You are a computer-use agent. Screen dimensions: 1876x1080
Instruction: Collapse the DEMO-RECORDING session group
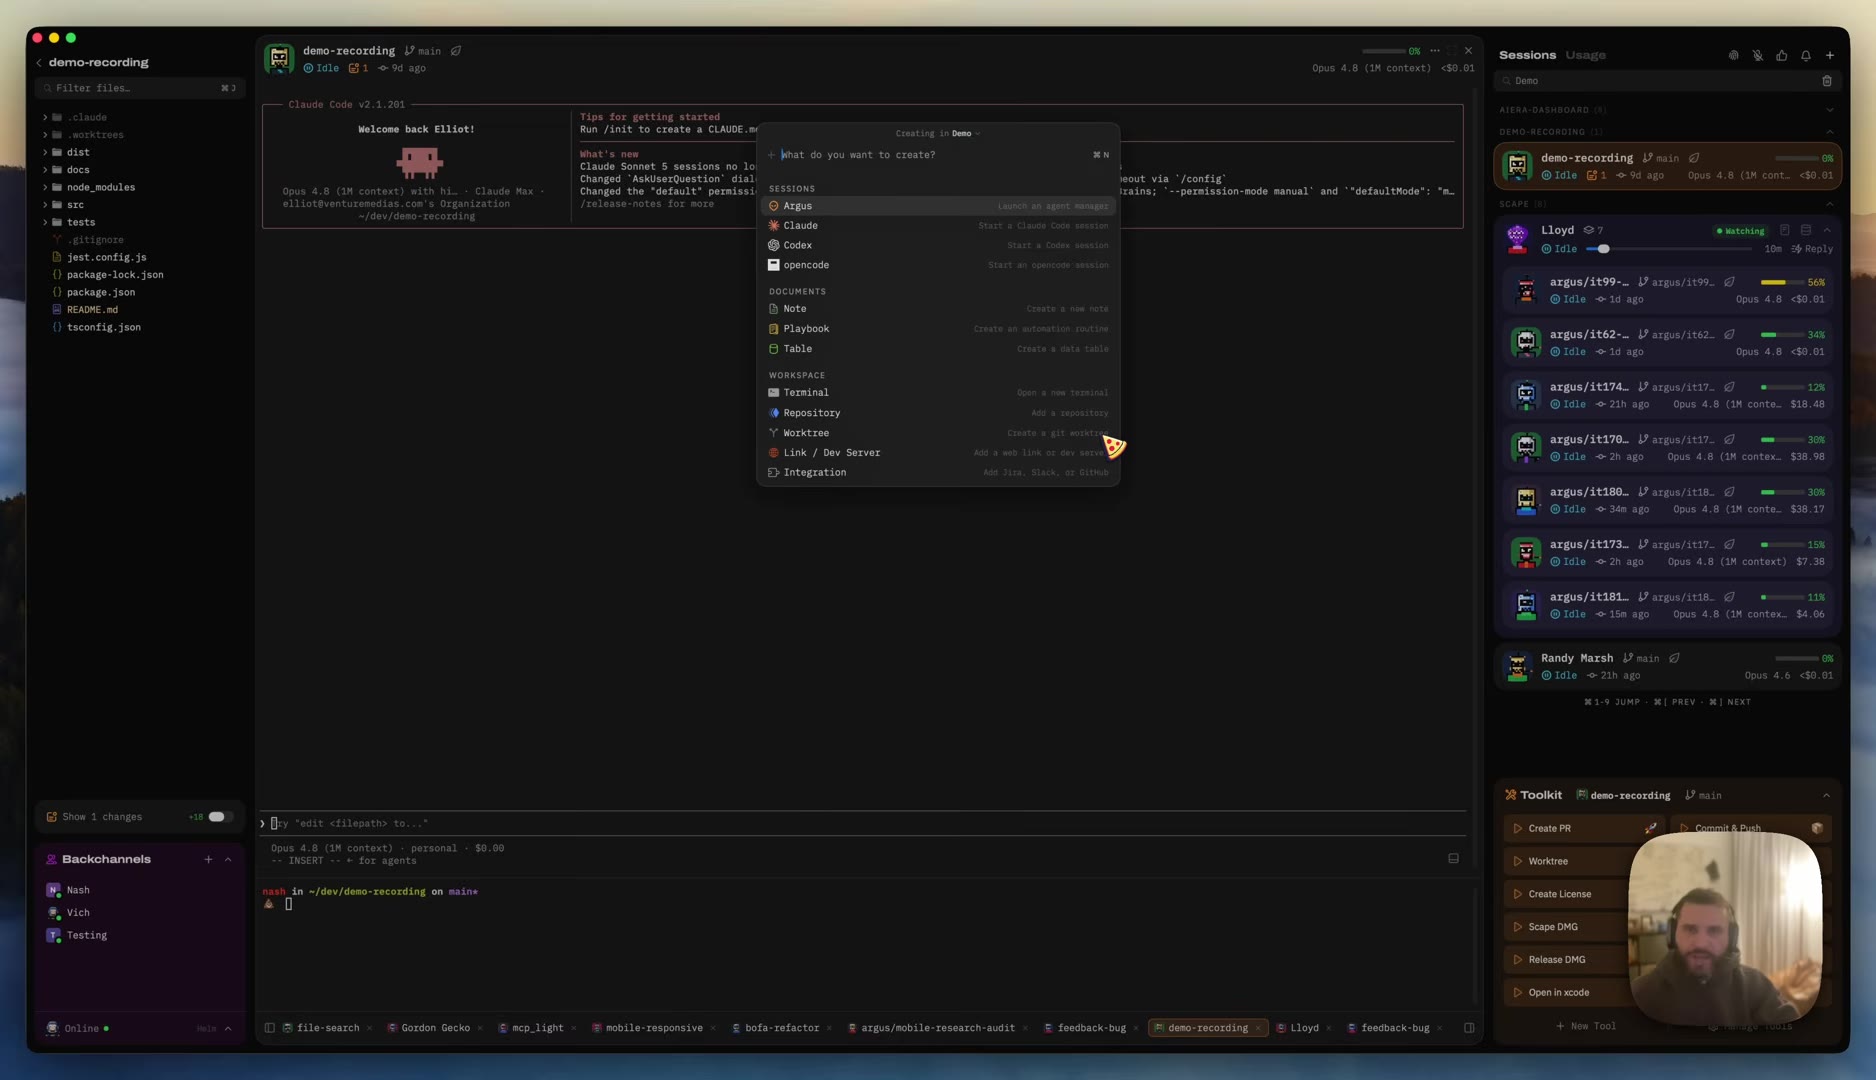coord(1829,132)
